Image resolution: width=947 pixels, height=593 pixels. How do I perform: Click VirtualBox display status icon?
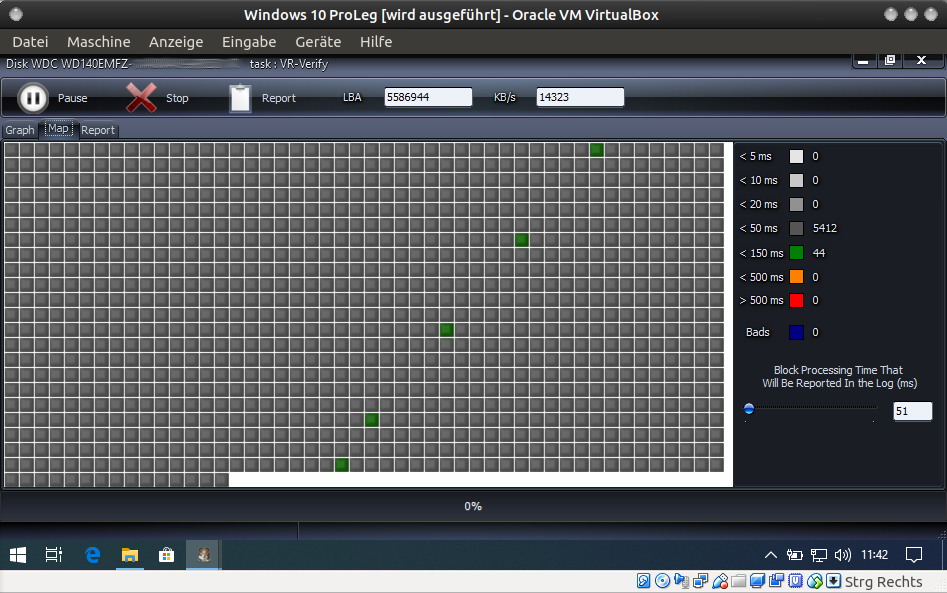757,581
